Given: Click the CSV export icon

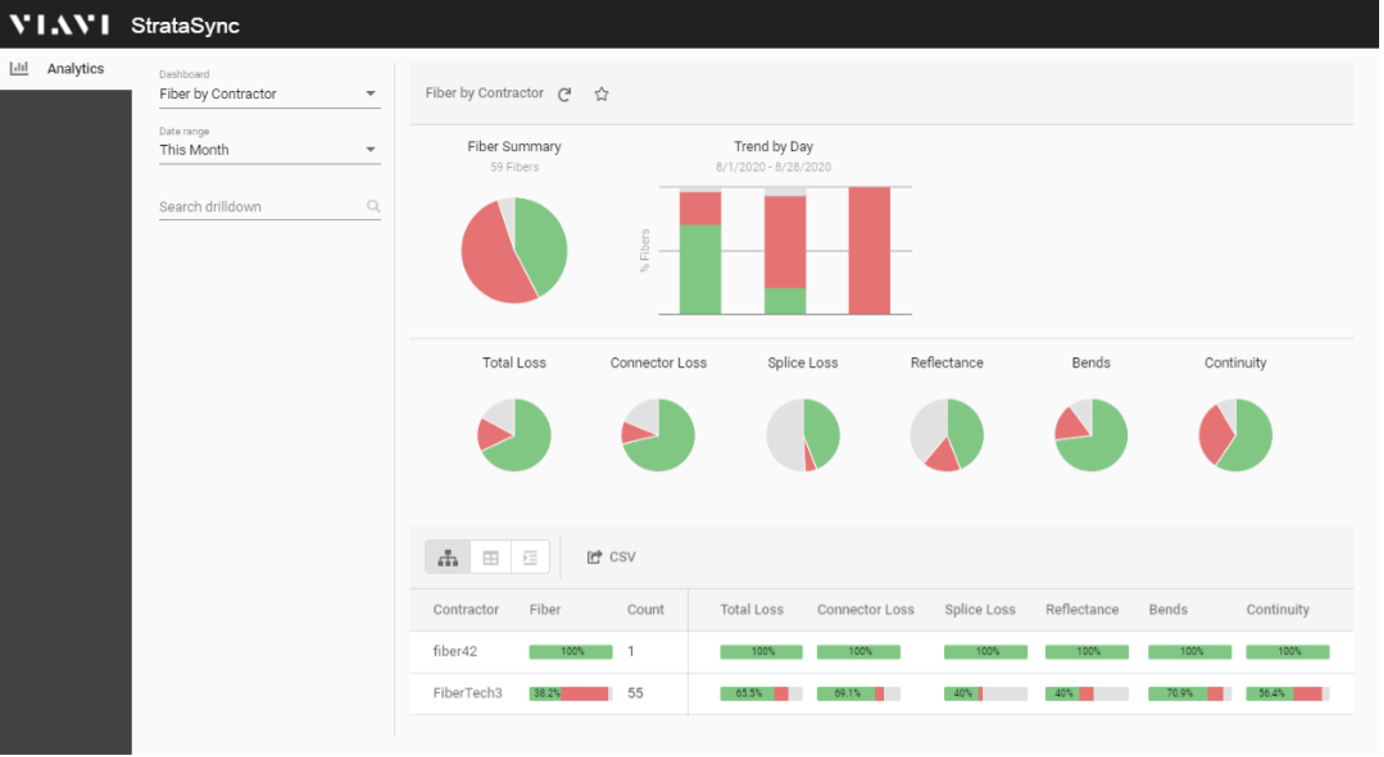Looking at the screenshot, I should [x=595, y=557].
